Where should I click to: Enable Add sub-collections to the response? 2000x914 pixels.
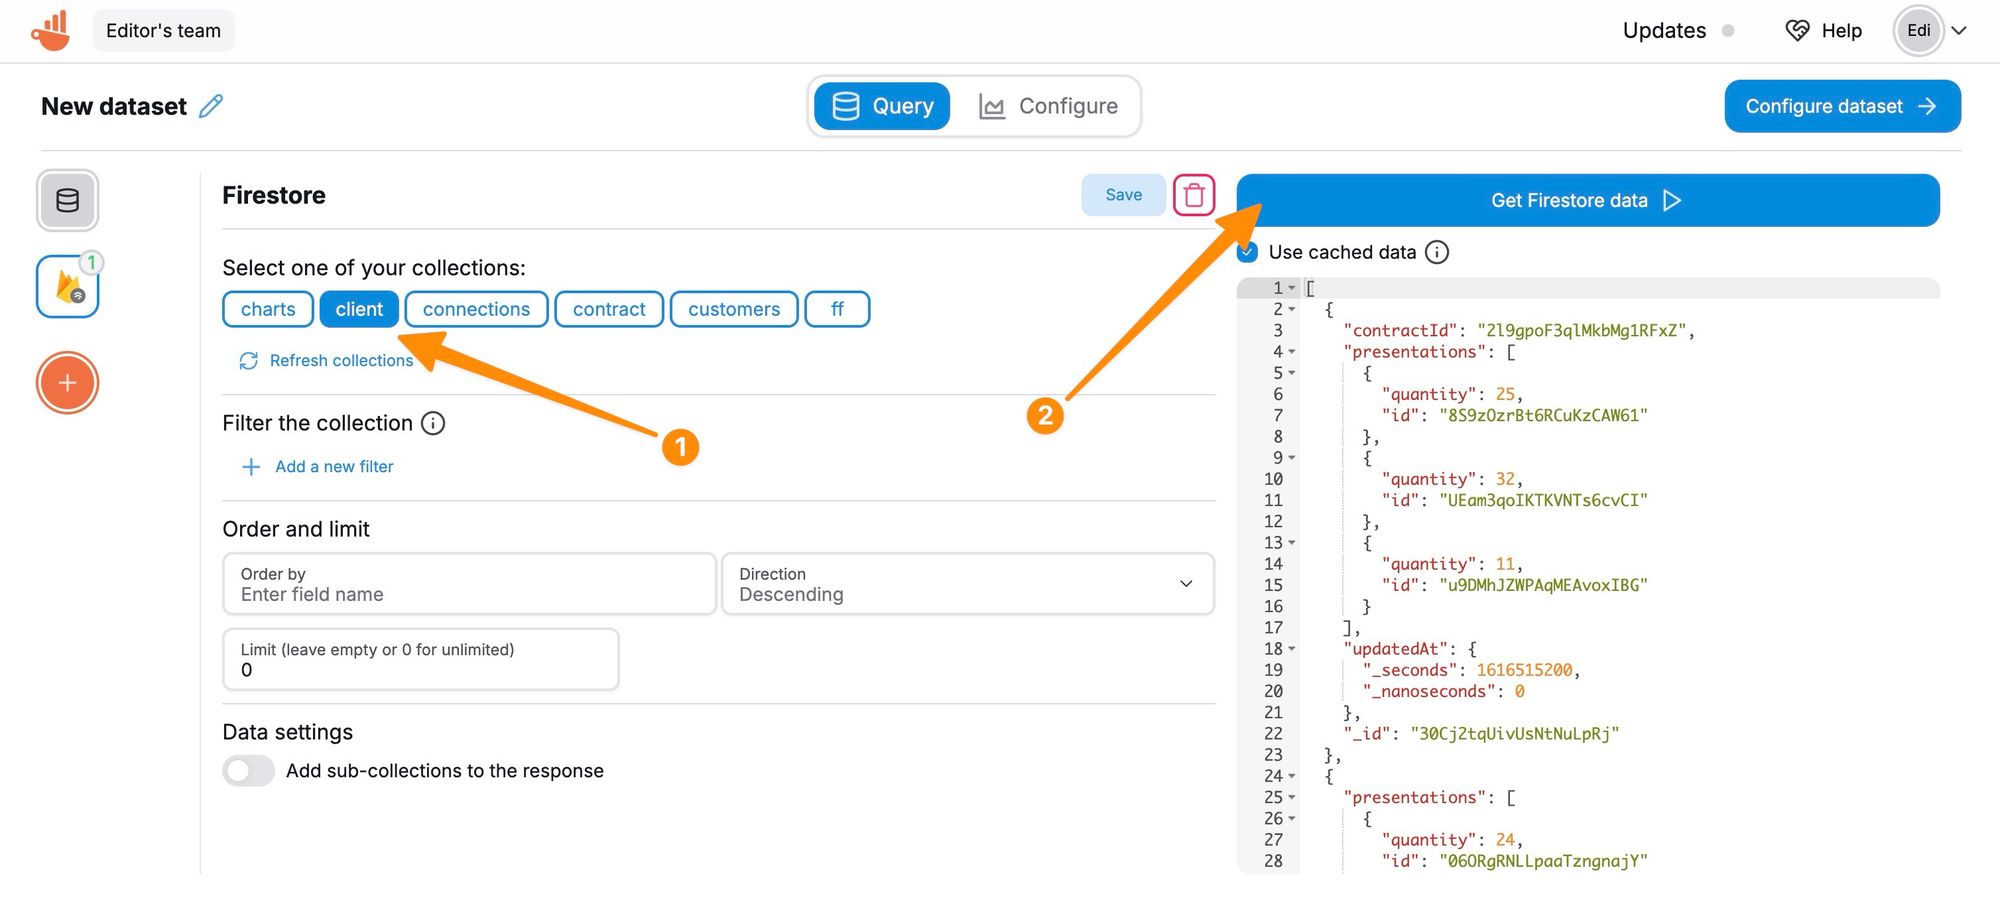coord(248,771)
